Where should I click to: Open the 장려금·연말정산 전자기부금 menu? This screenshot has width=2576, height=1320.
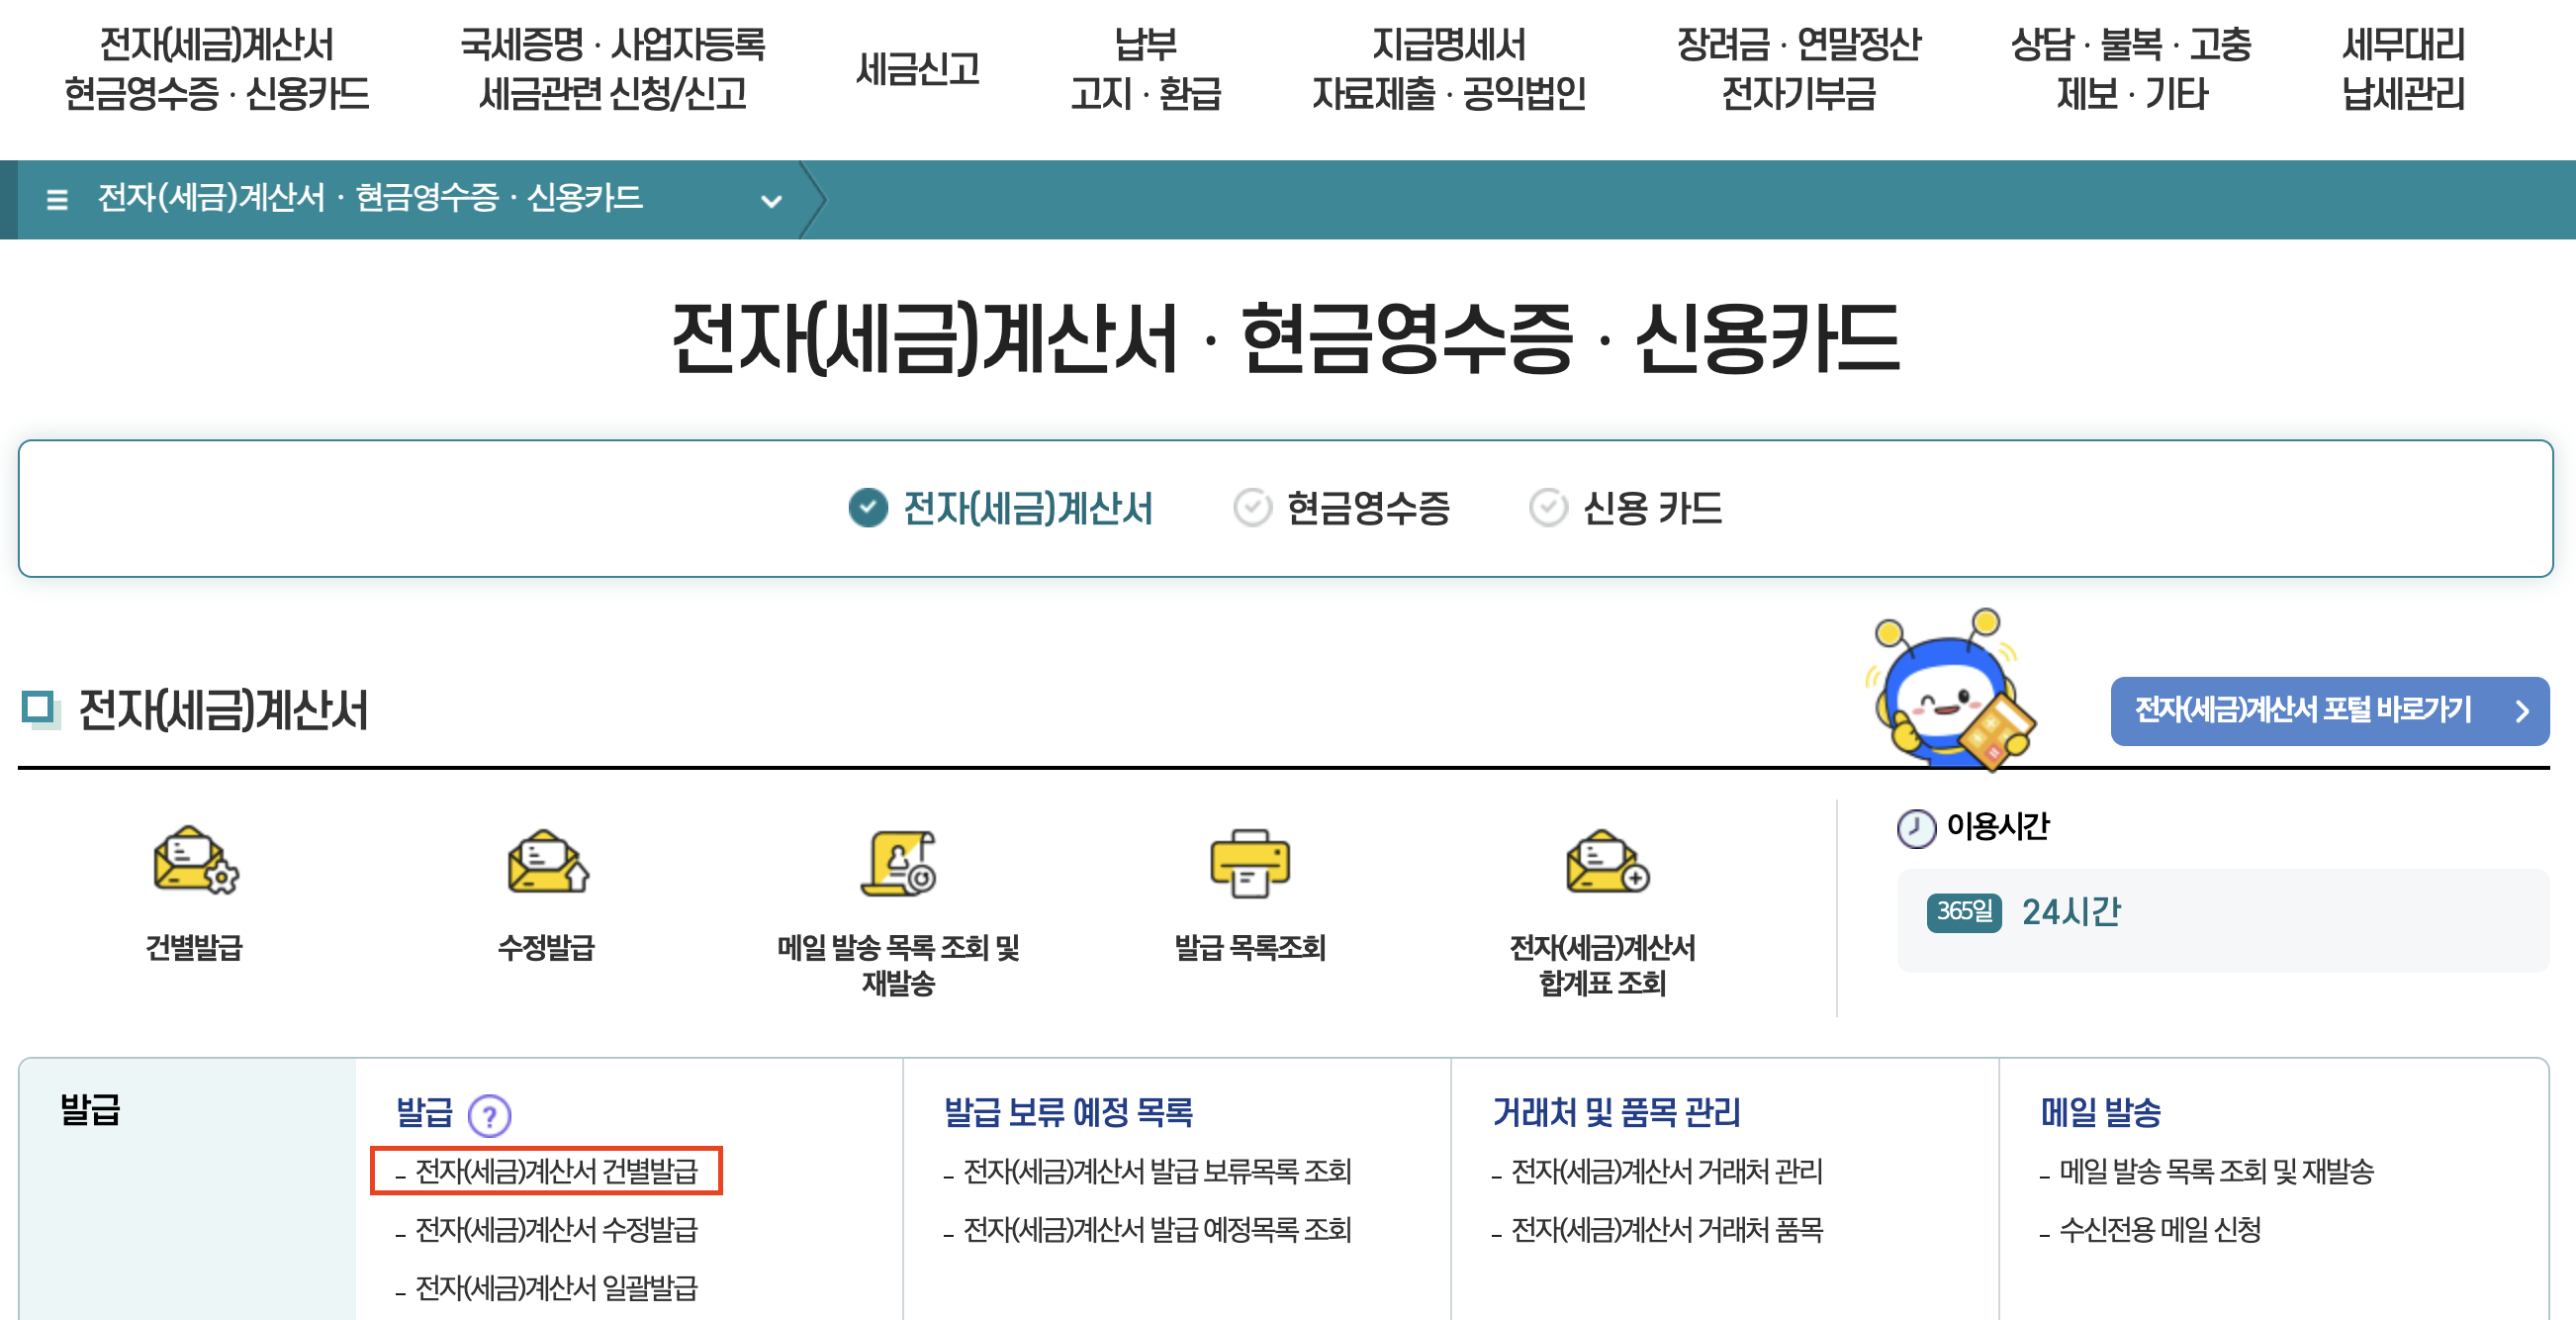1797,69
